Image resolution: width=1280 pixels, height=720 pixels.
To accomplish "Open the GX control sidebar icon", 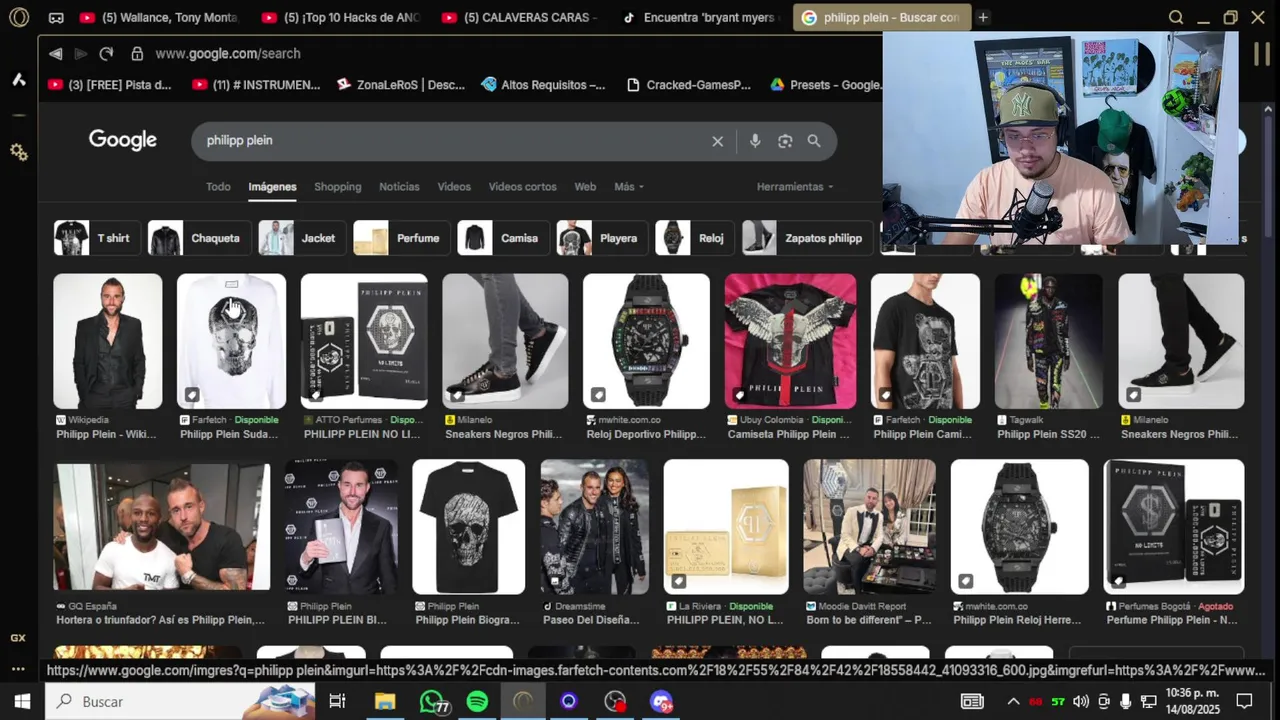I will pos(18,637).
